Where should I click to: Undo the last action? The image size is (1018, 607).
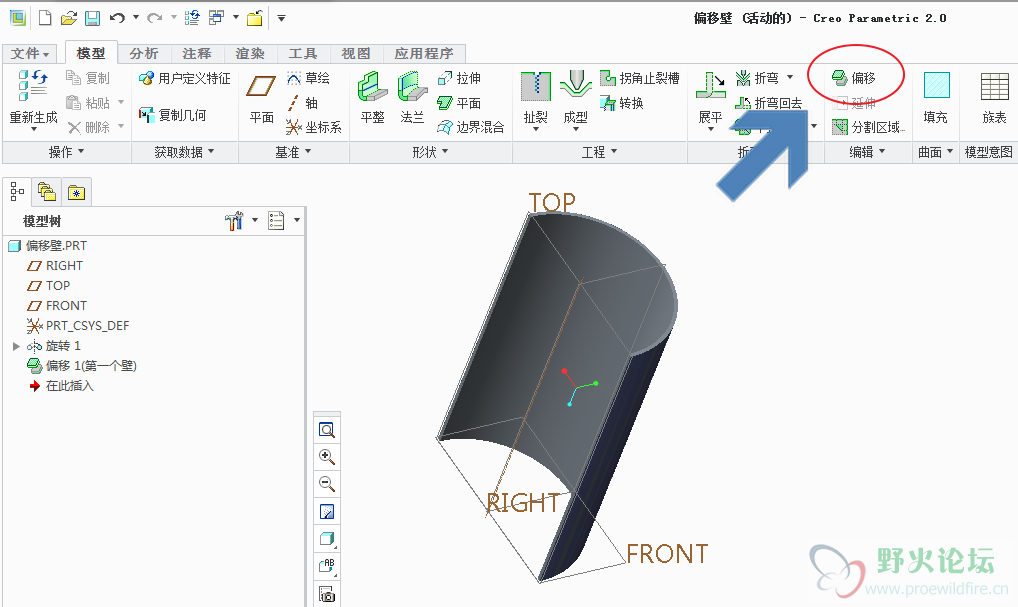coord(117,18)
